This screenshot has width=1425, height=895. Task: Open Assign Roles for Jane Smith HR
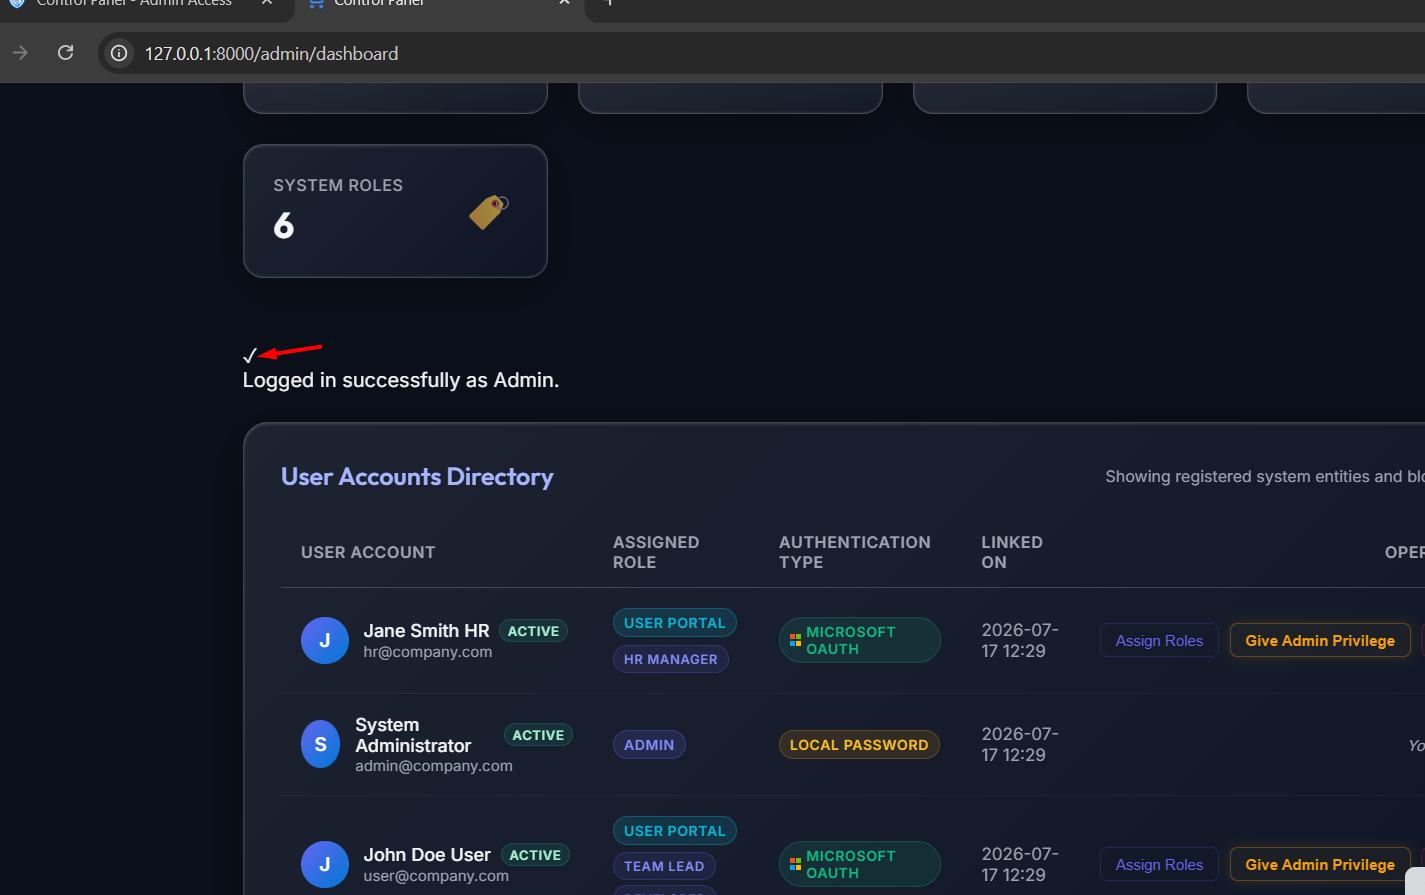(1159, 641)
